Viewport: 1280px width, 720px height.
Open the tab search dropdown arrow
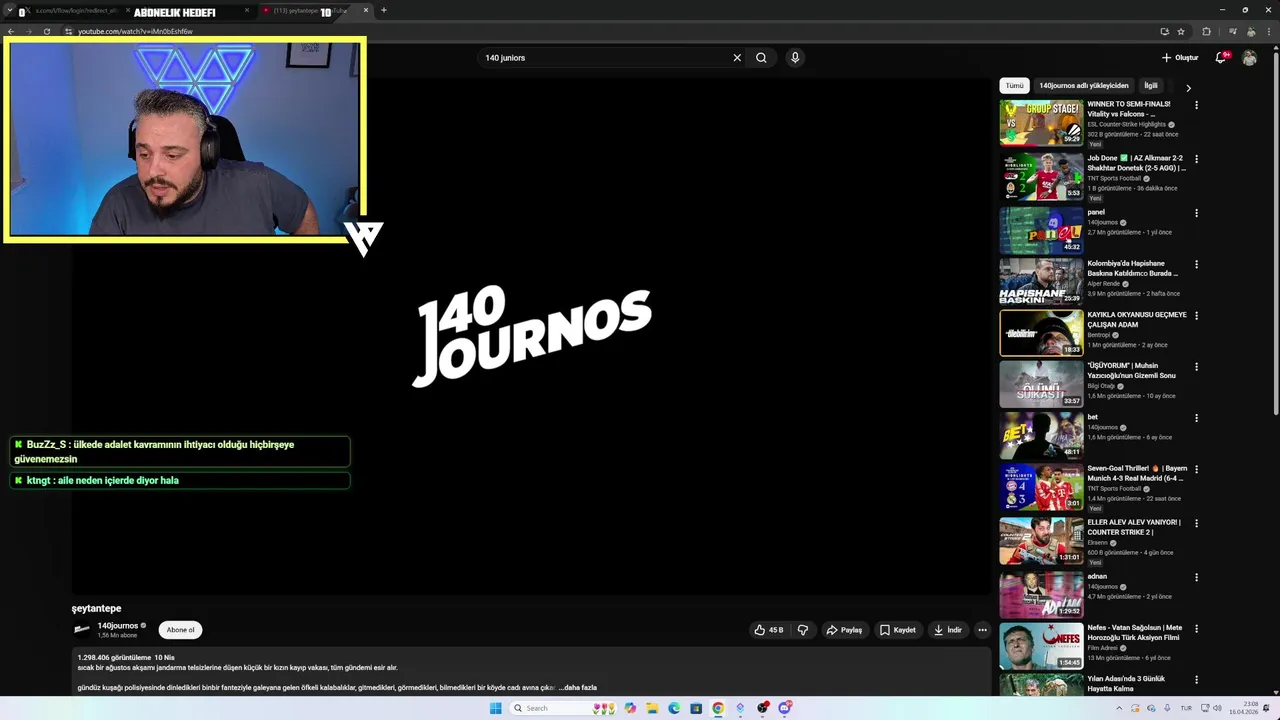tap(10, 11)
